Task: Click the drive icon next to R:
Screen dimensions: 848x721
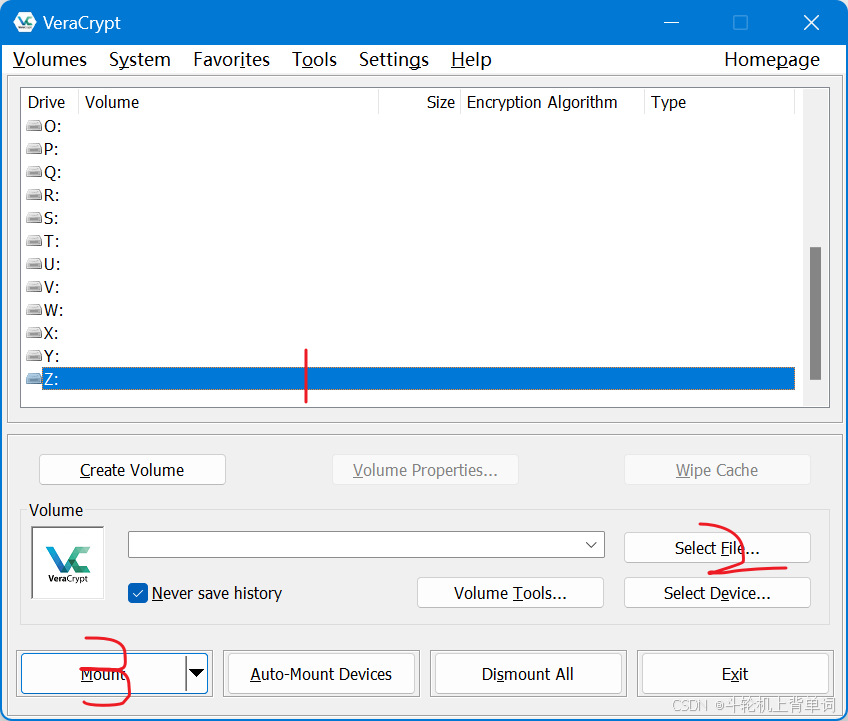Action: click(34, 195)
